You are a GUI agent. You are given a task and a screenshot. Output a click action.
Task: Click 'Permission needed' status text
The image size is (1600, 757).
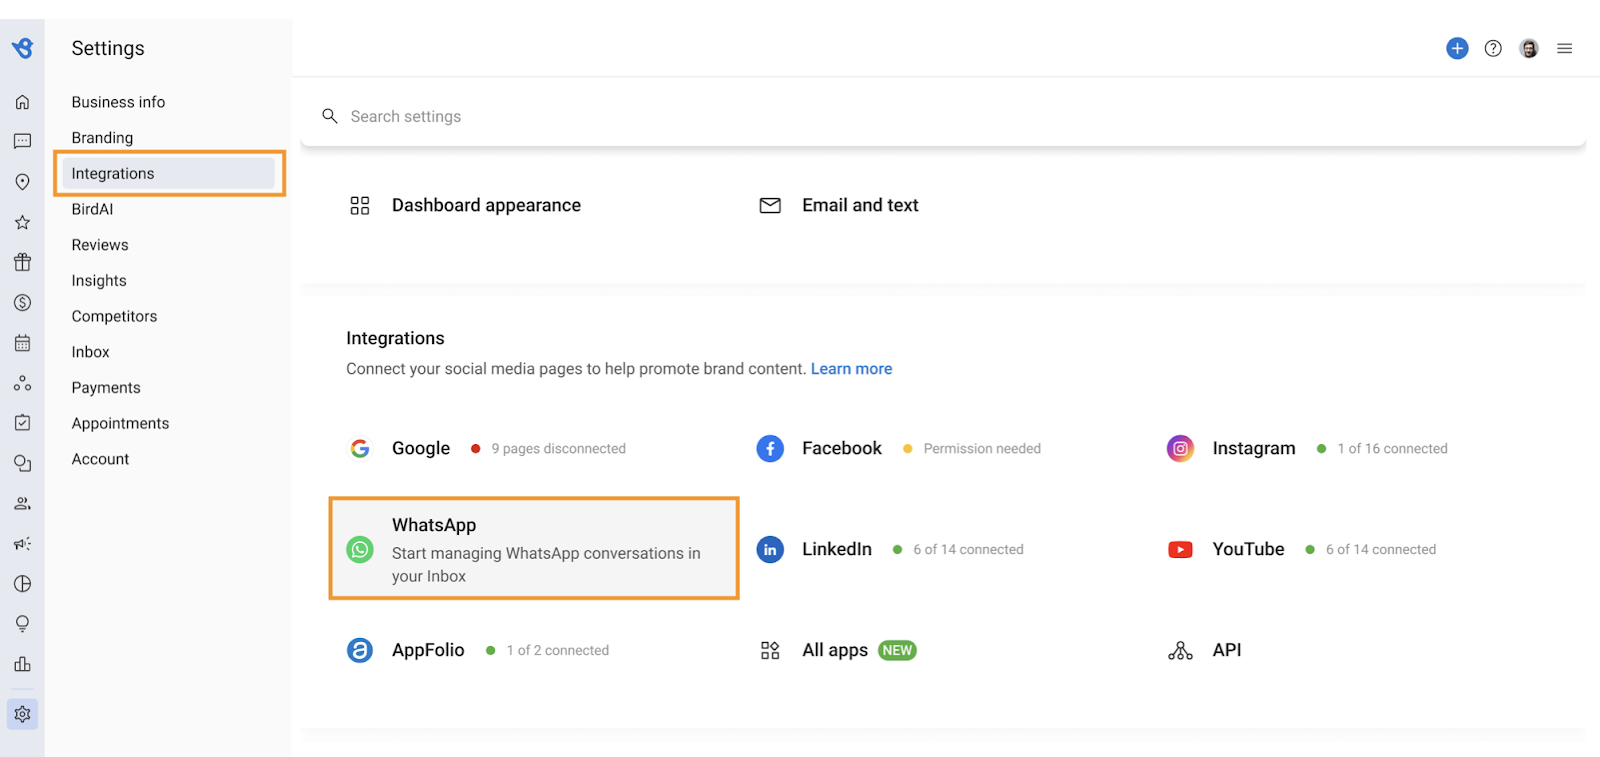click(982, 449)
